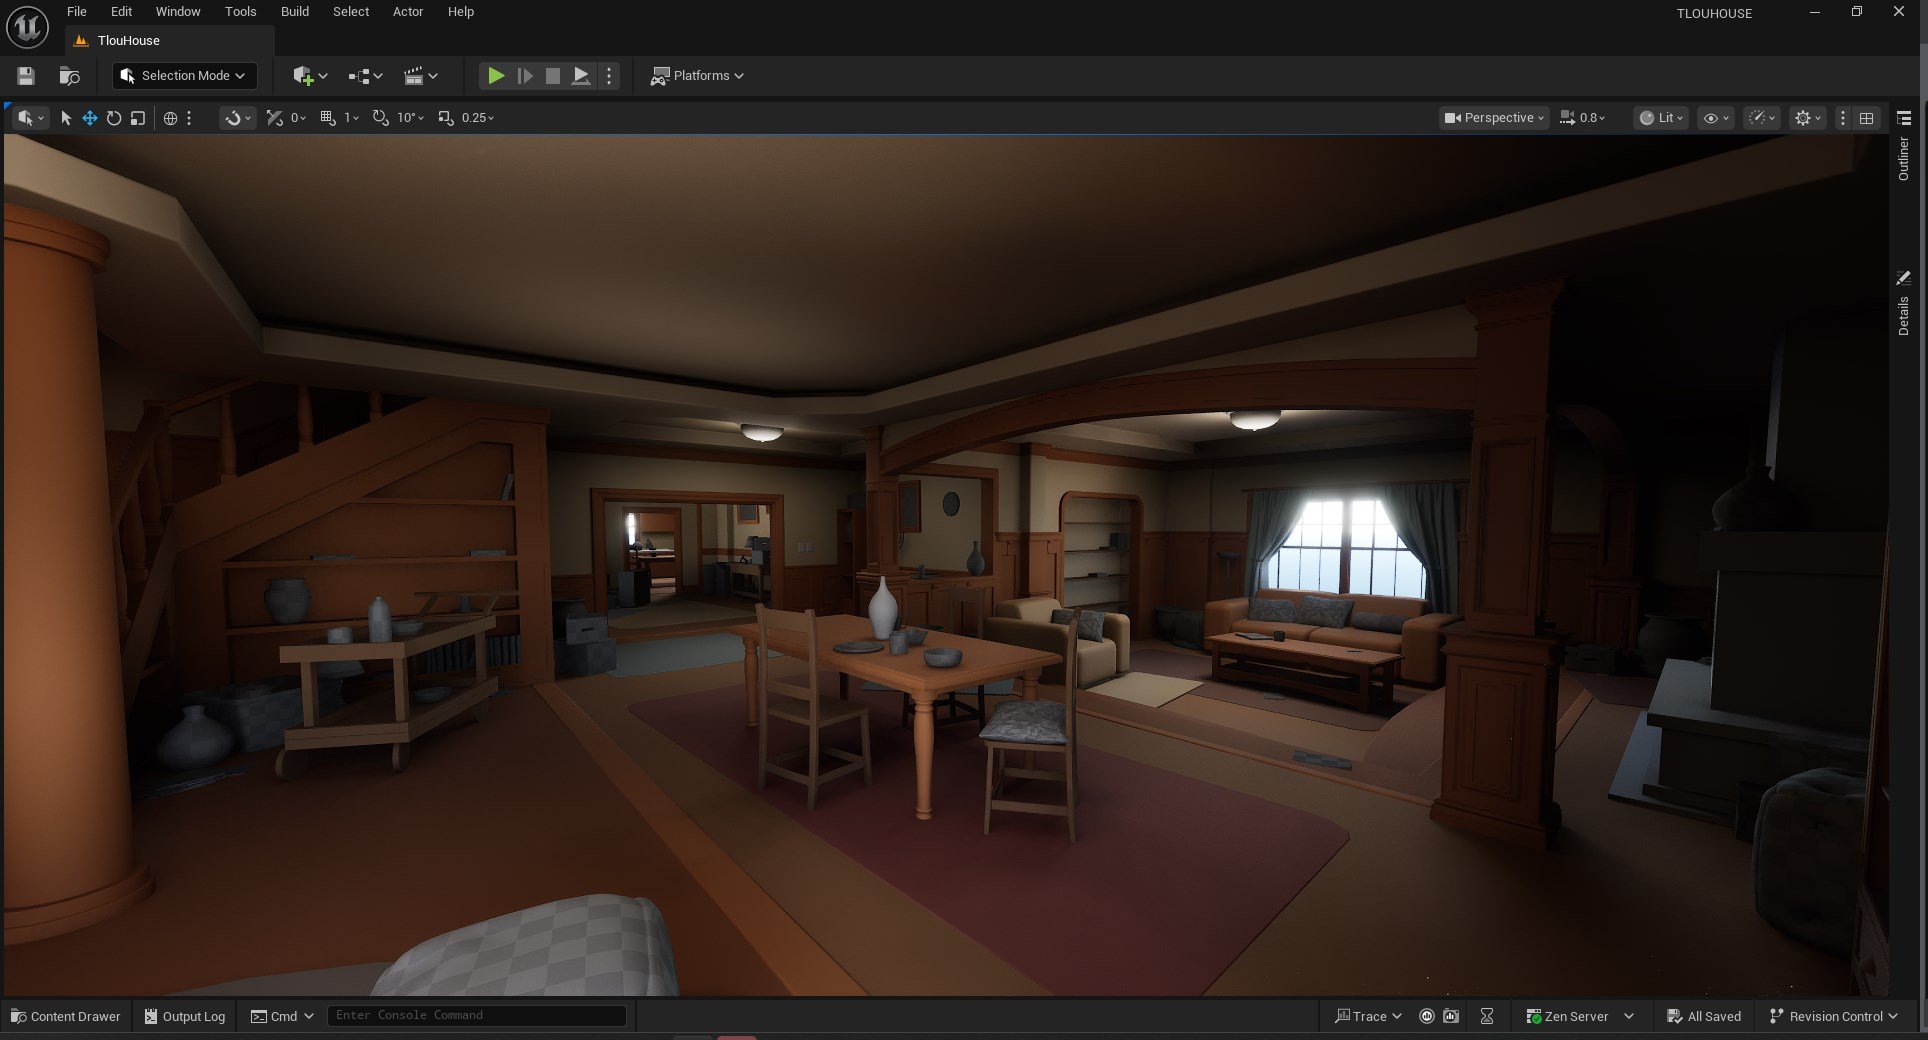
Task: Play the level with the green Play button
Action: 495,76
